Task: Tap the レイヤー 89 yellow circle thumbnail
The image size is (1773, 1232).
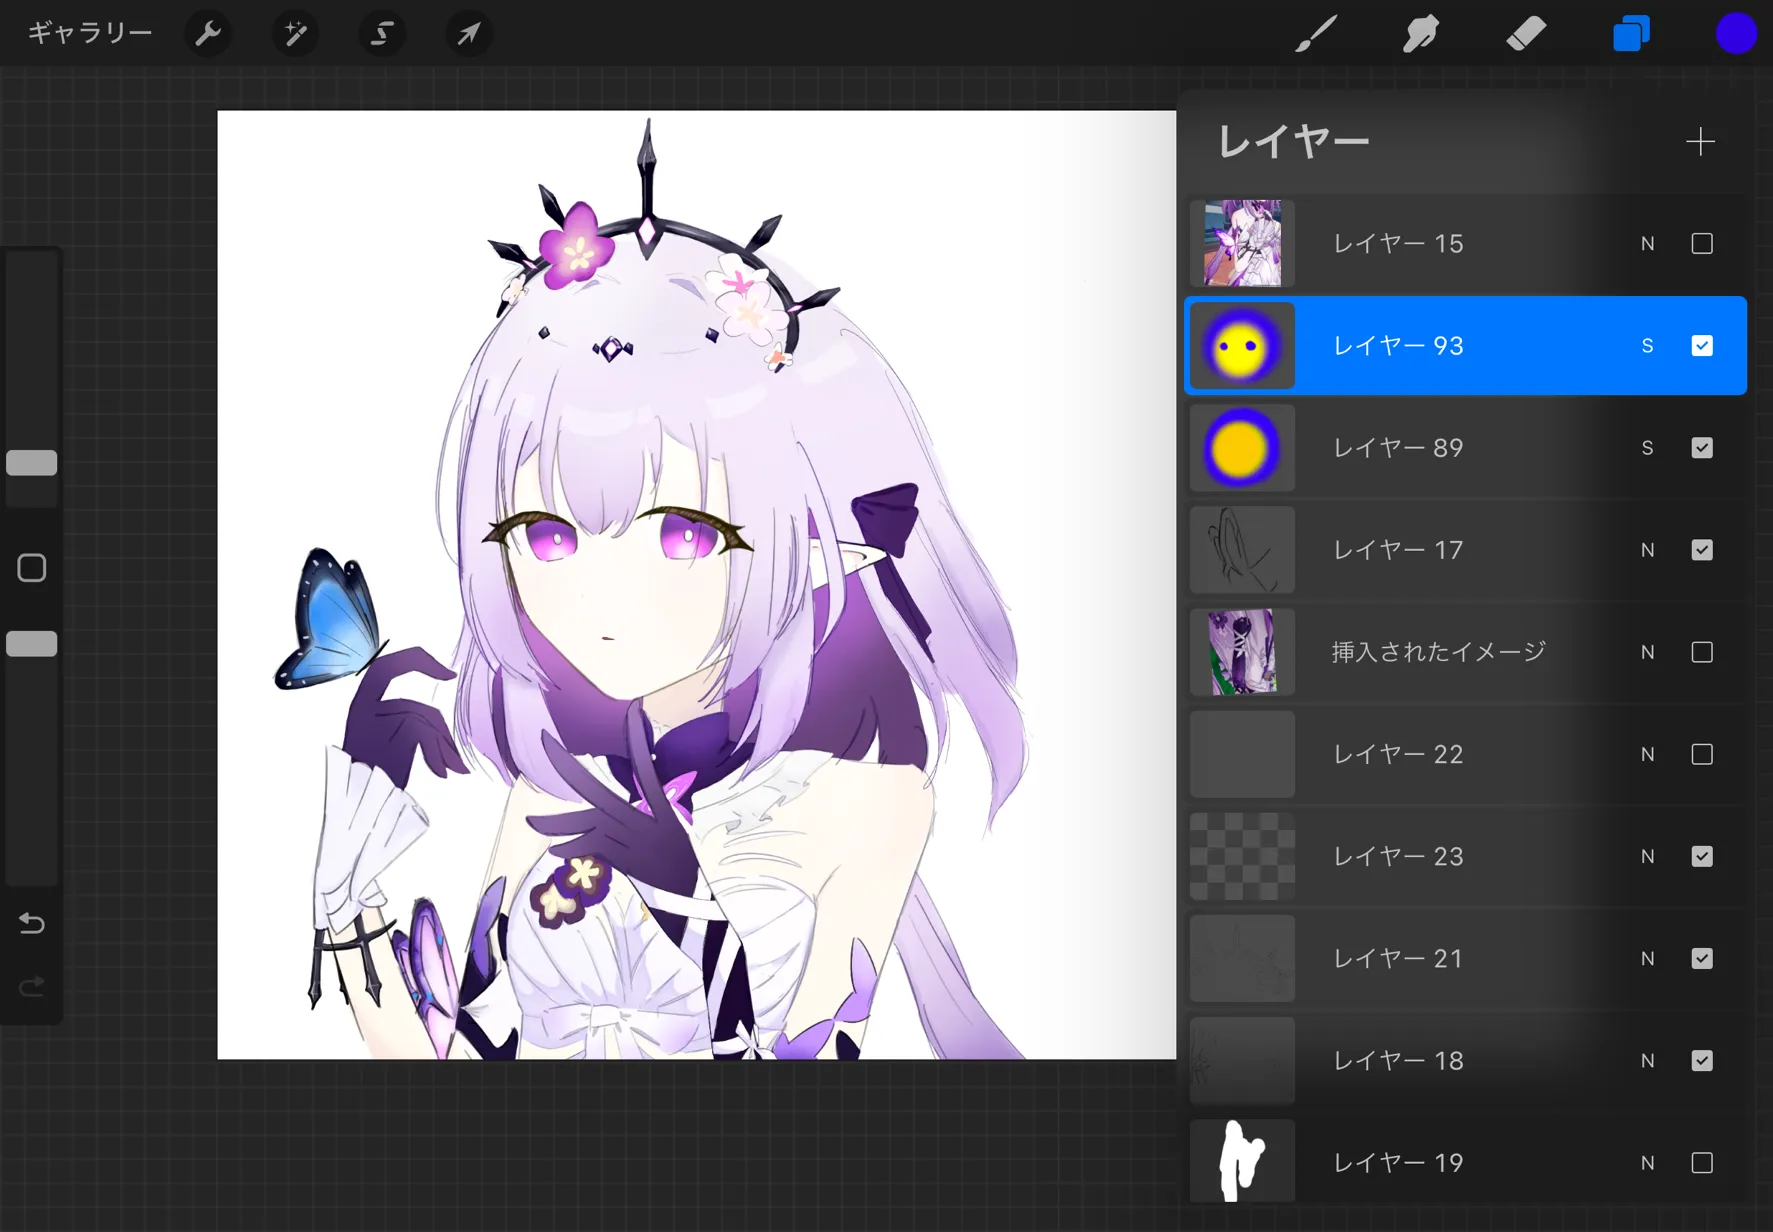Action: [1242, 448]
